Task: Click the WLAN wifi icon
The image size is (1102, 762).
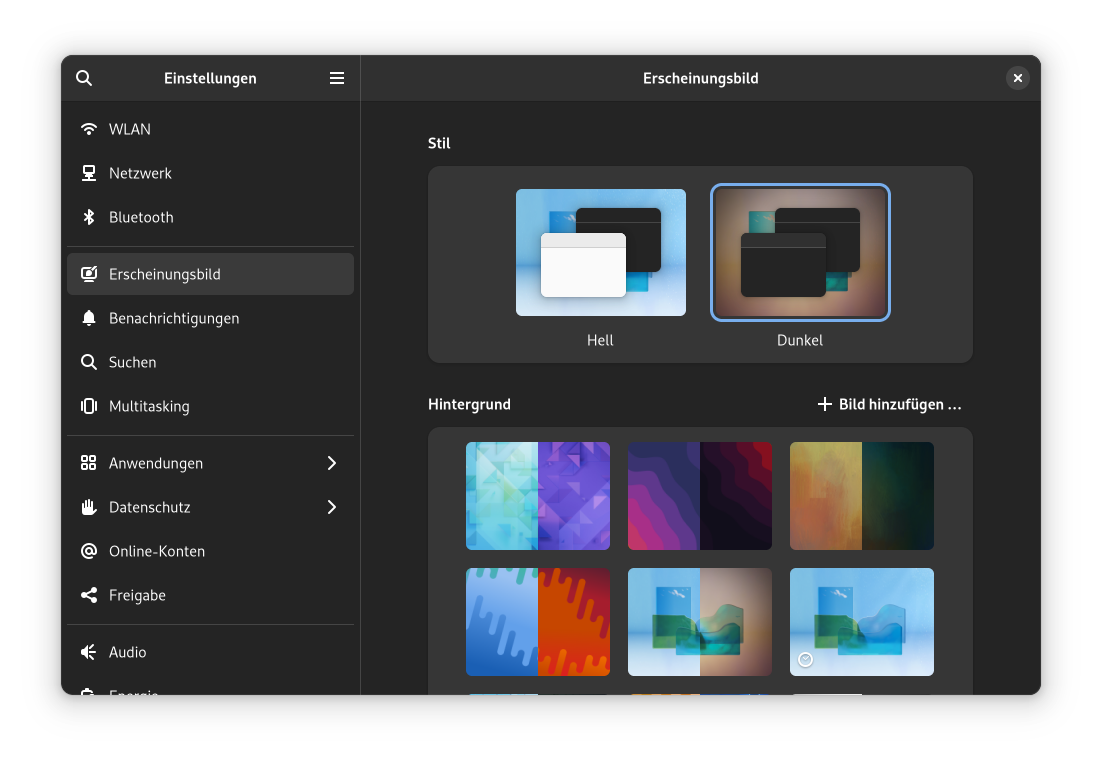Action: [x=89, y=129]
